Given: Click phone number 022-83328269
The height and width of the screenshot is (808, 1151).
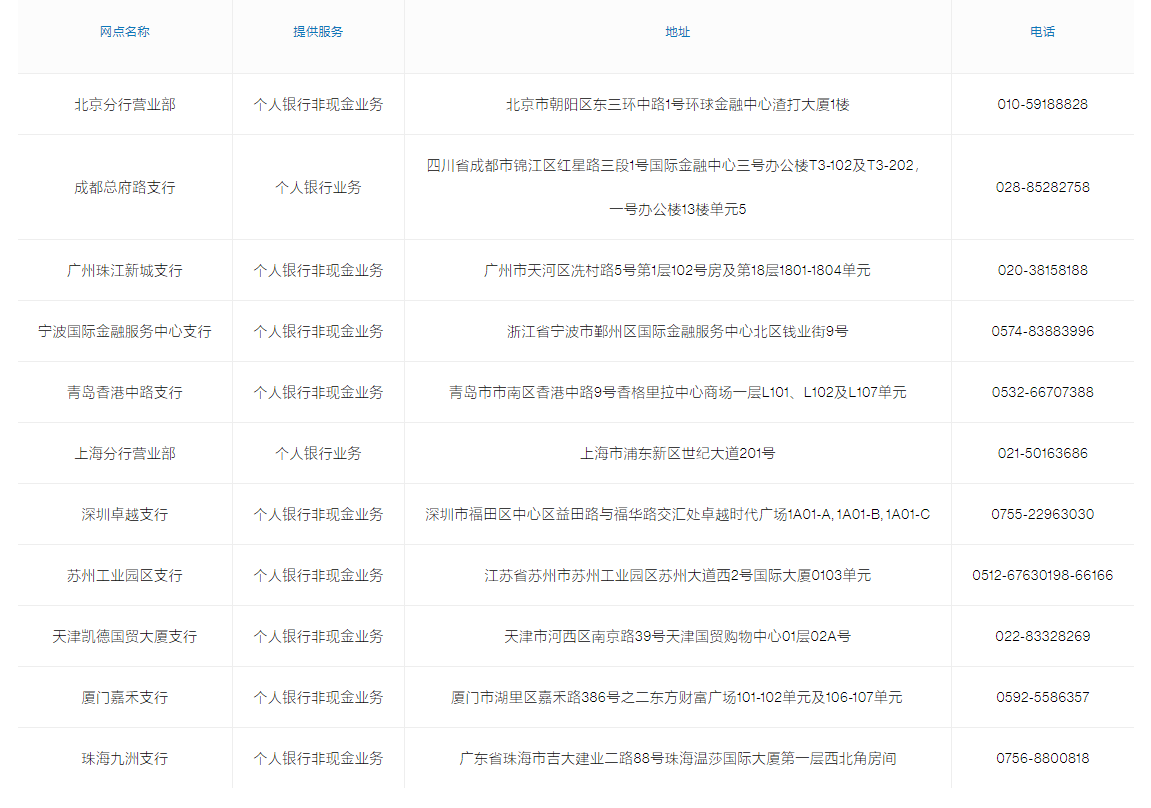Looking at the screenshot, I should (1042, 636).
